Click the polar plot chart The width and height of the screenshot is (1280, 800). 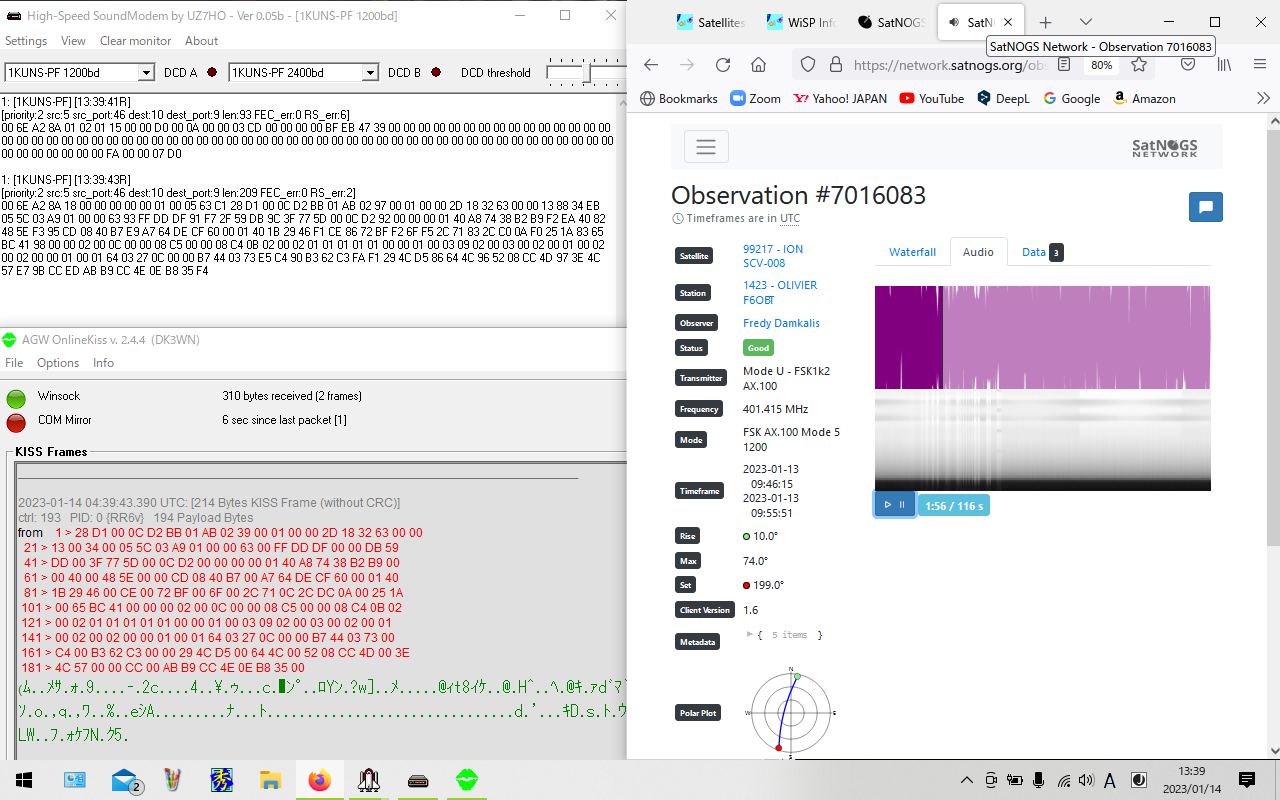coord(791,712)
